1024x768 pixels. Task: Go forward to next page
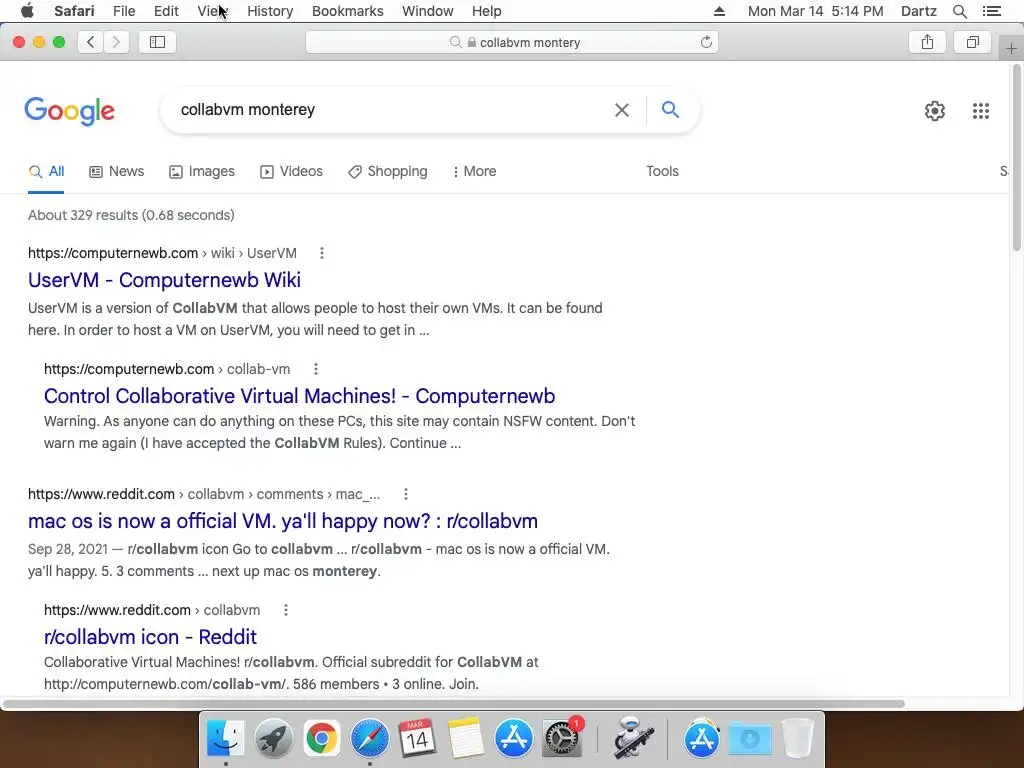116,42
